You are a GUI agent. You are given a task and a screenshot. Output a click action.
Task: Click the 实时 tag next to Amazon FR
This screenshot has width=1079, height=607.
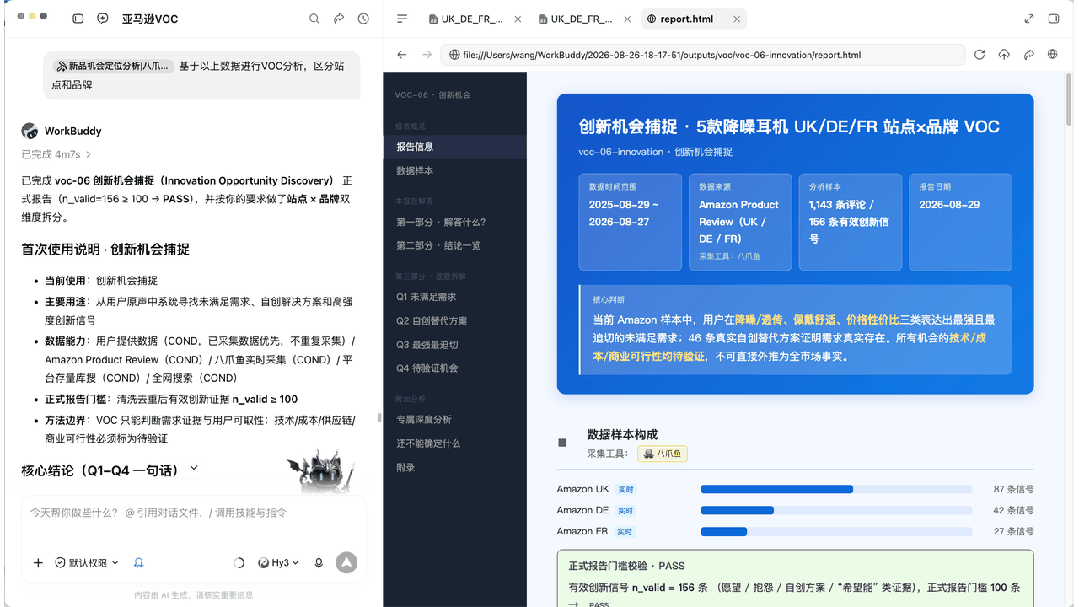pyautogui.click(x=624, y=532)
